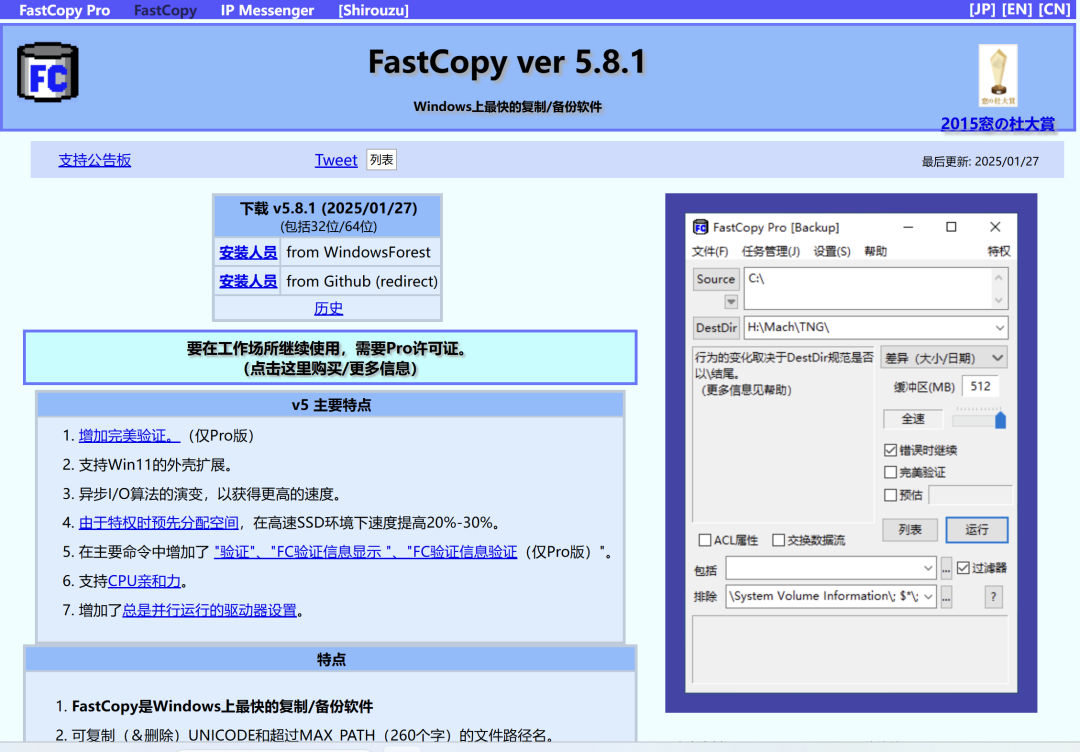Click the 运行 execute button
This screenshot has width=1080, height=752.
tap(977, 530)
